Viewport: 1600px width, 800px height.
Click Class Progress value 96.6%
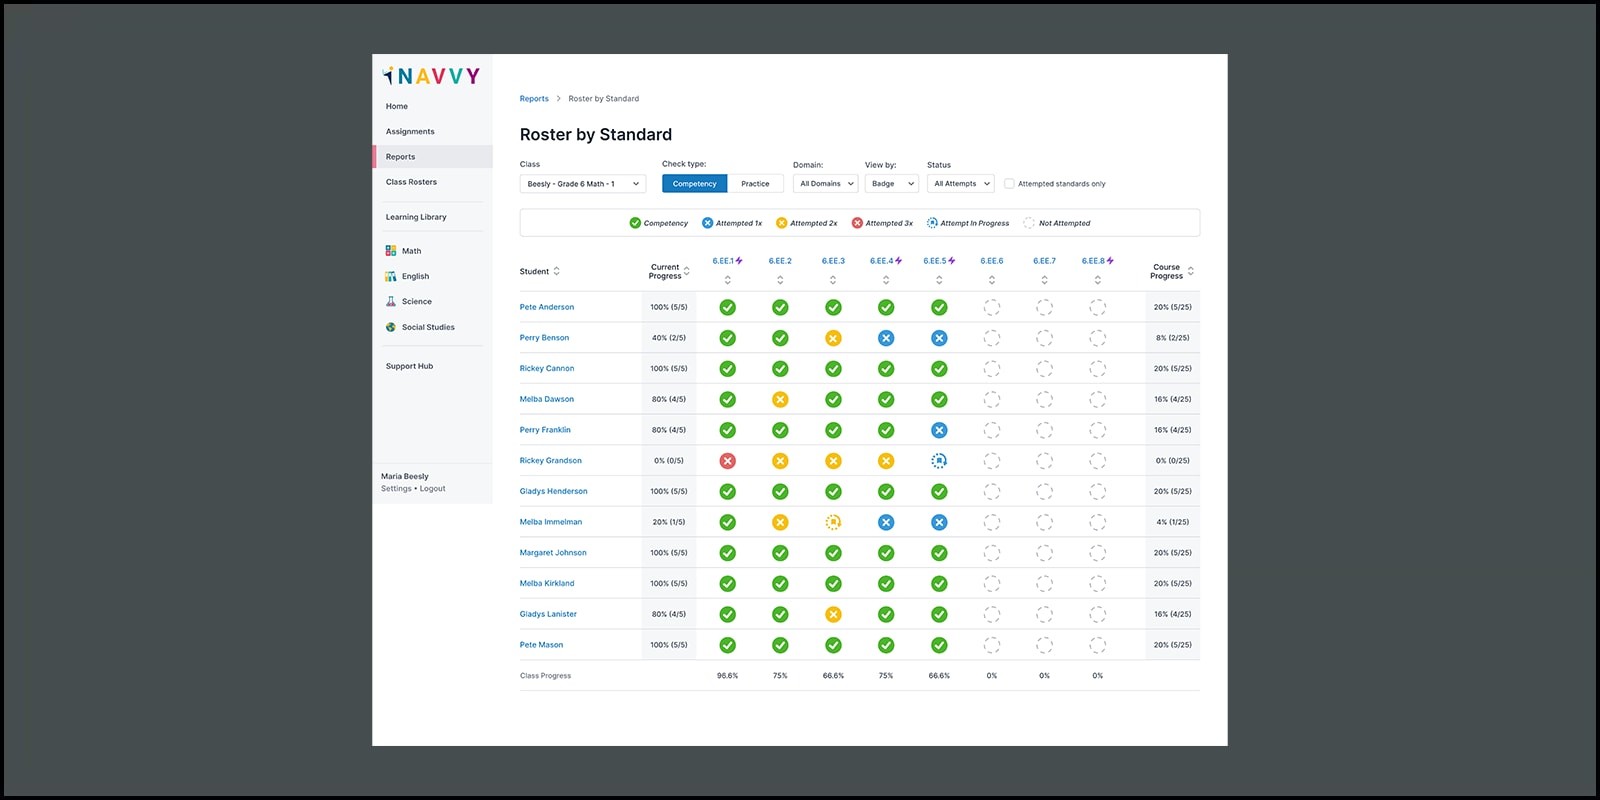[728, 676]
